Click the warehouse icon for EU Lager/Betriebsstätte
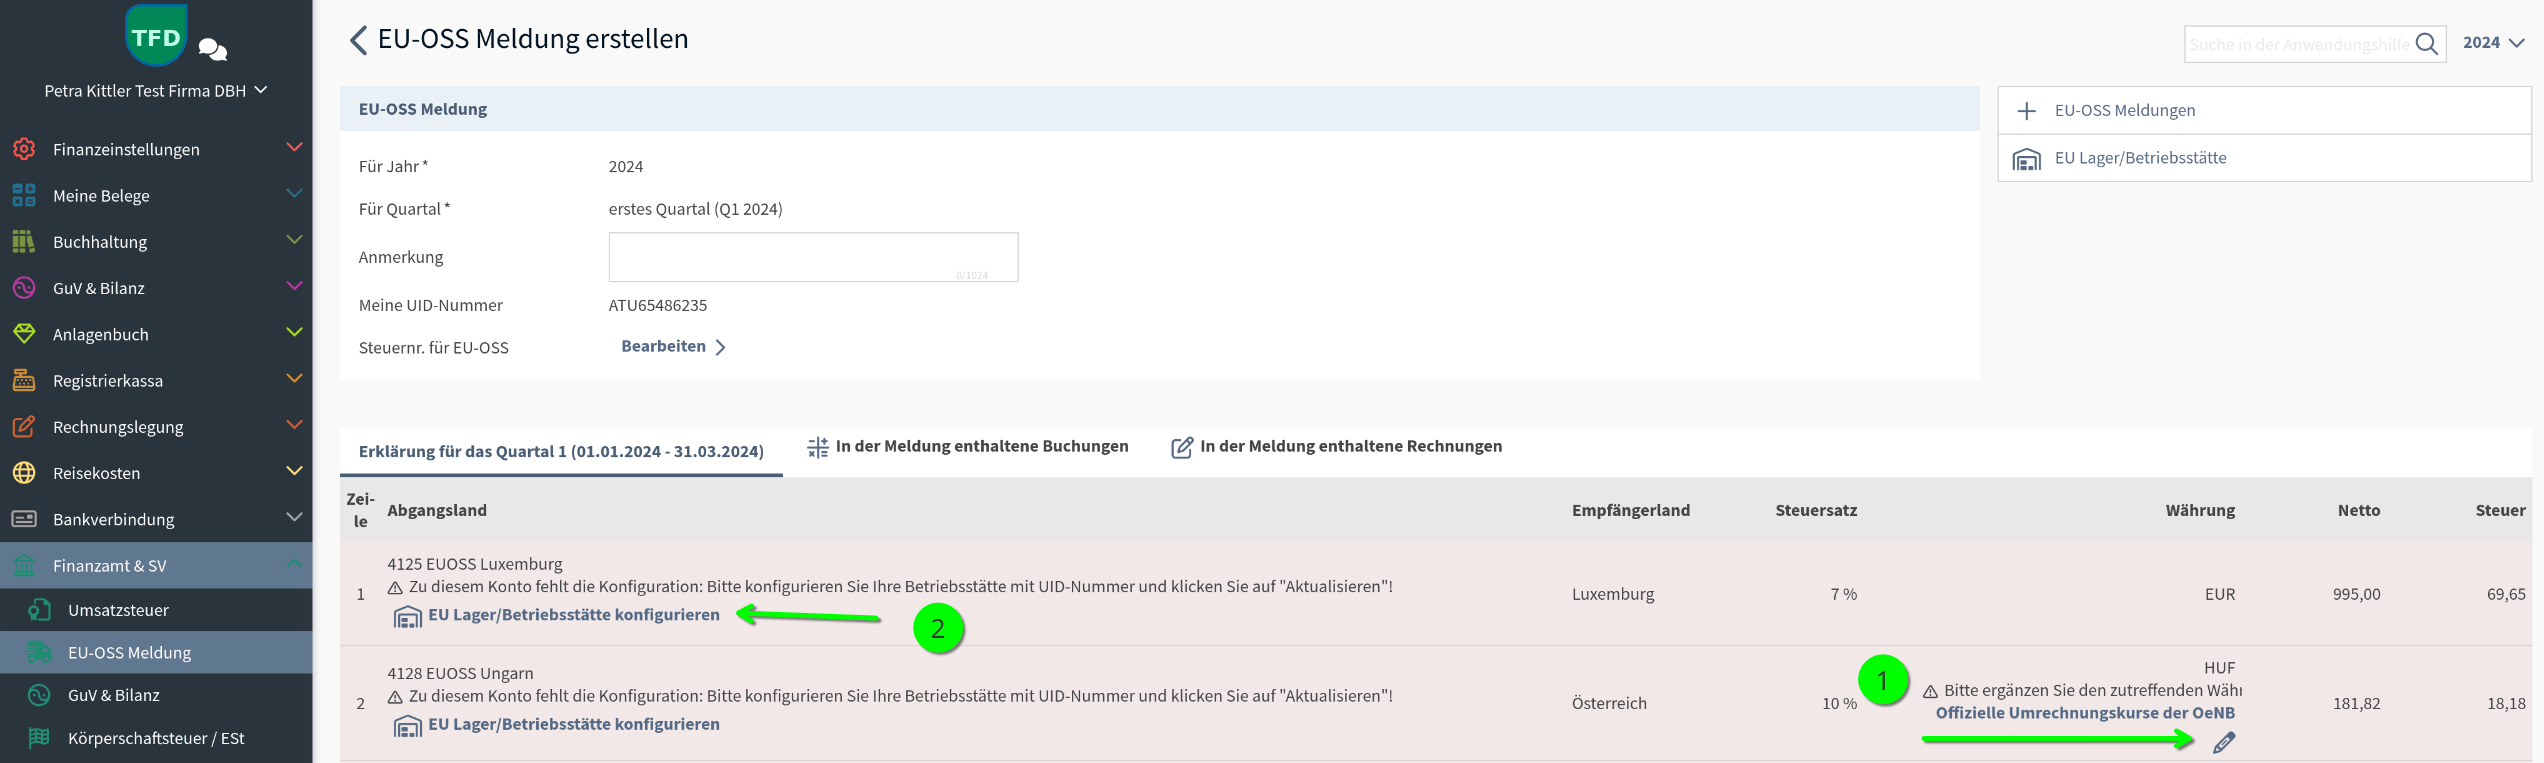 click(2026, 159)
